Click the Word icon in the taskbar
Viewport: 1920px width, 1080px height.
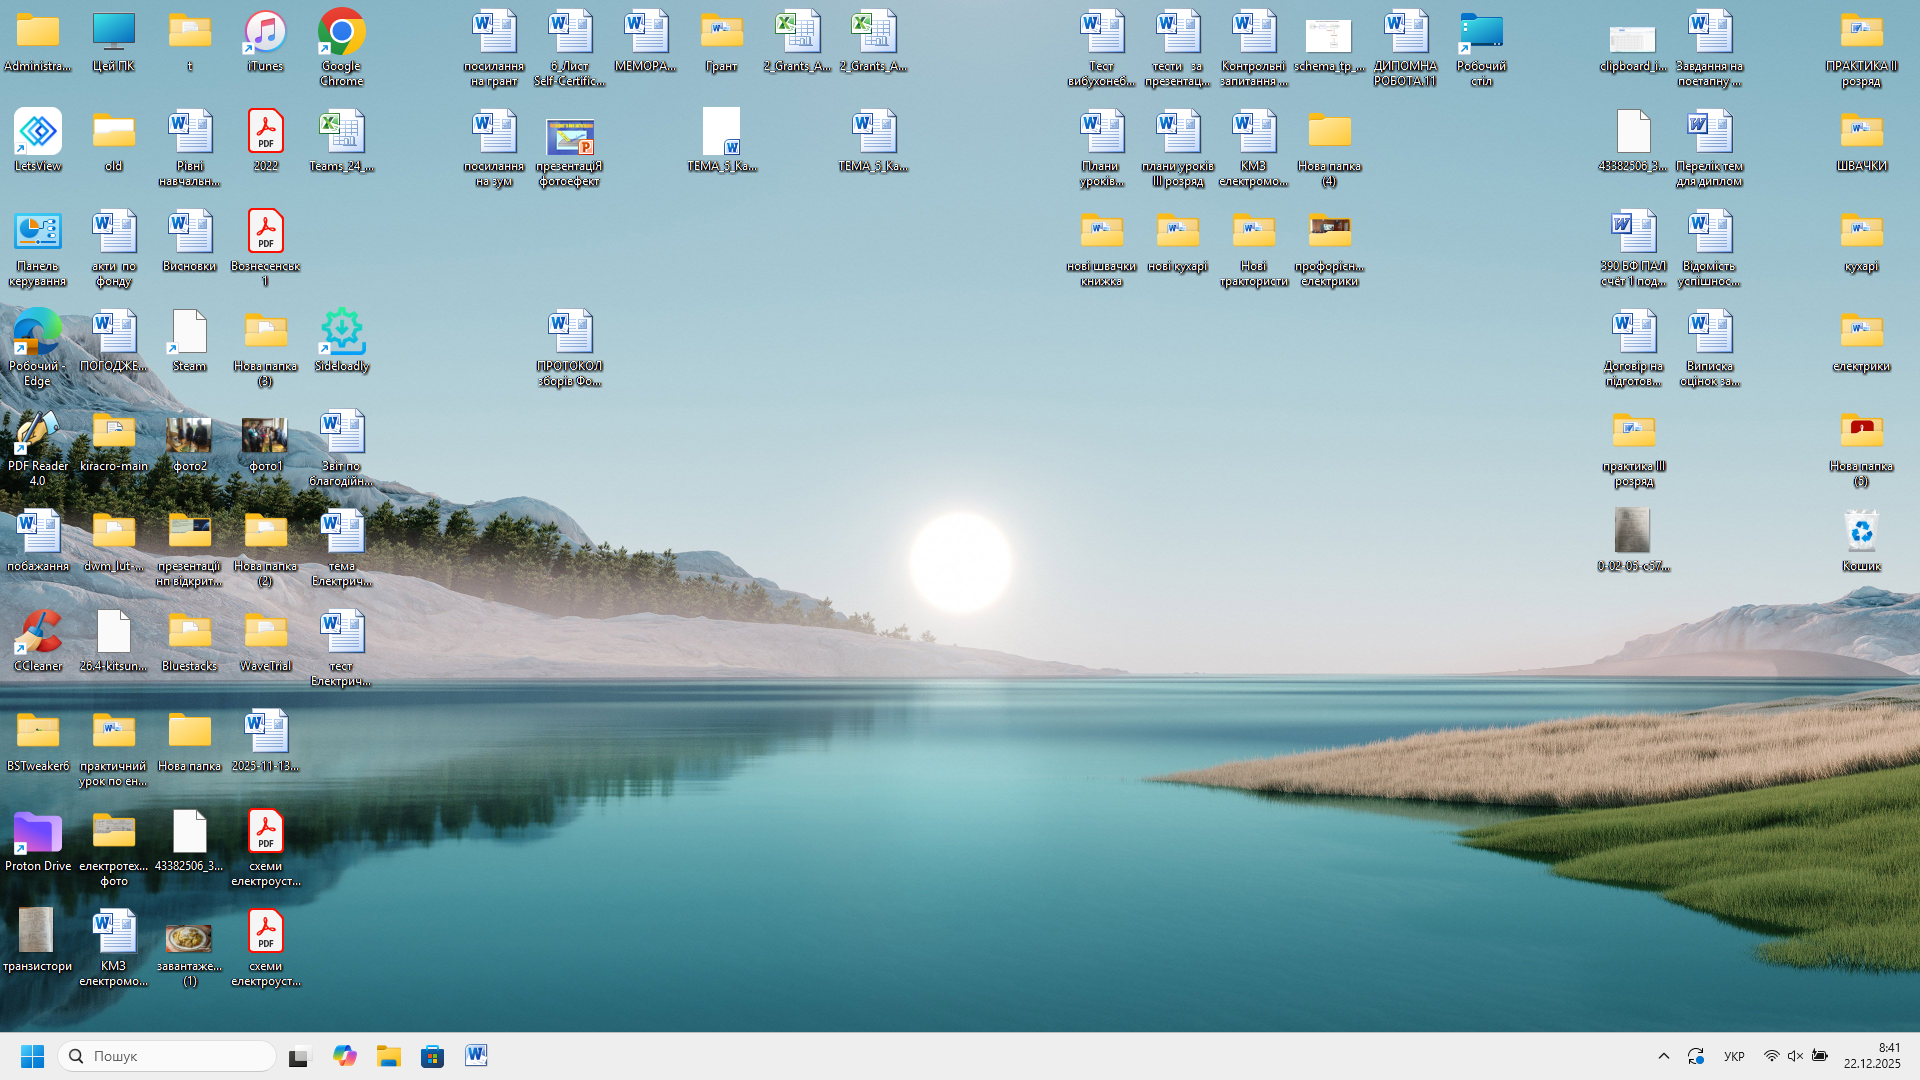click(476, 1056)
